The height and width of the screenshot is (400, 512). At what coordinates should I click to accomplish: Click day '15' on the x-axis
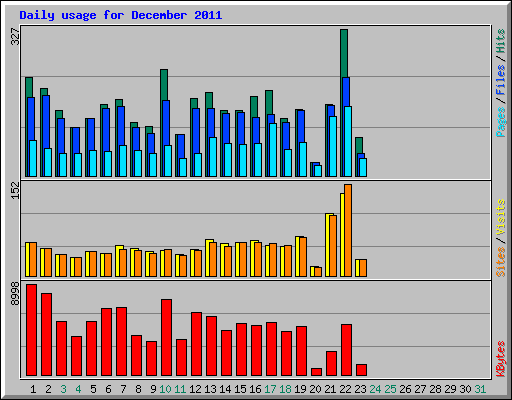240,389
